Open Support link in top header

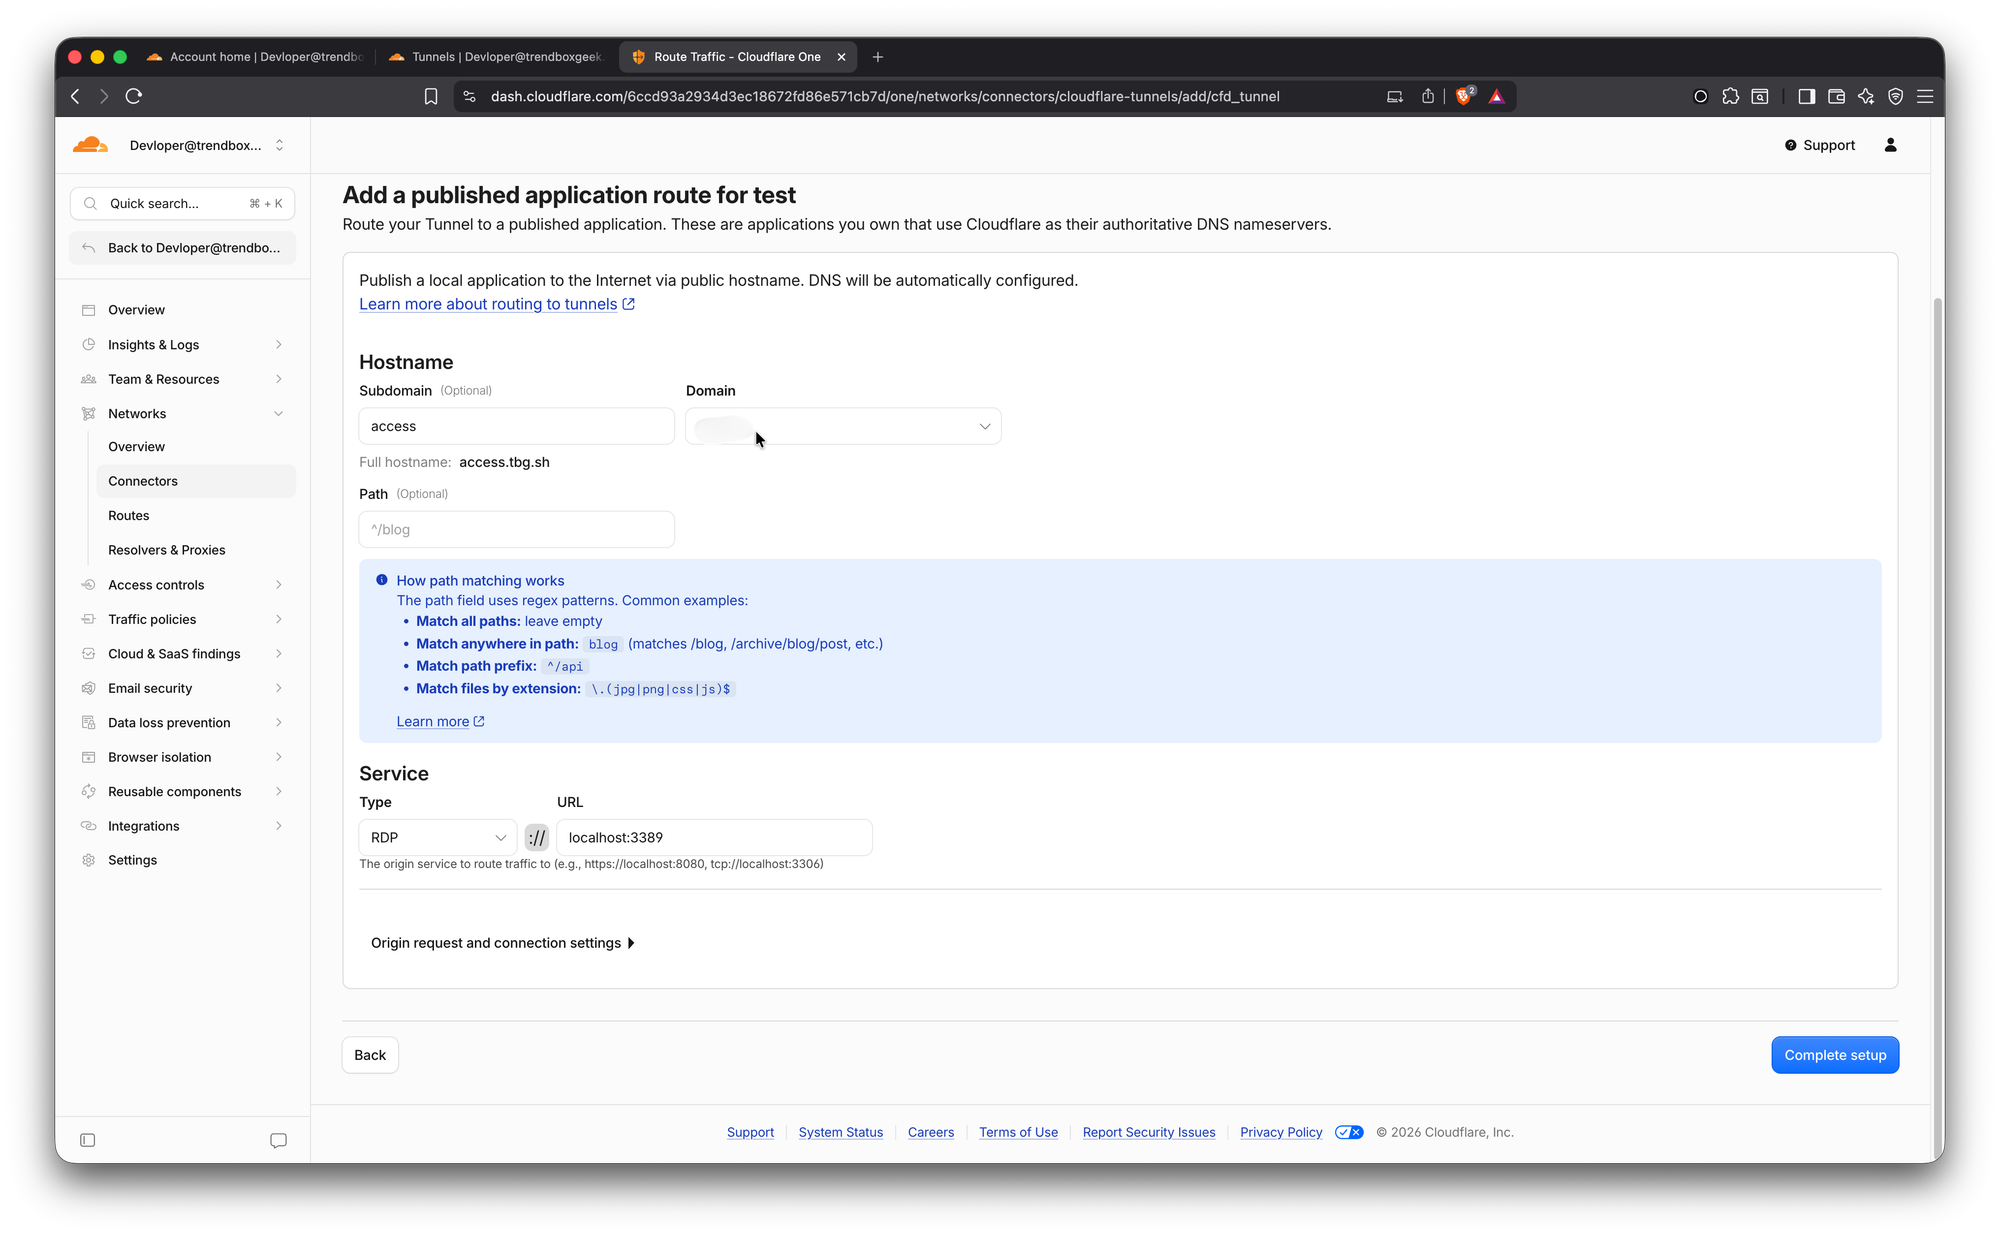click(1820, 145)
